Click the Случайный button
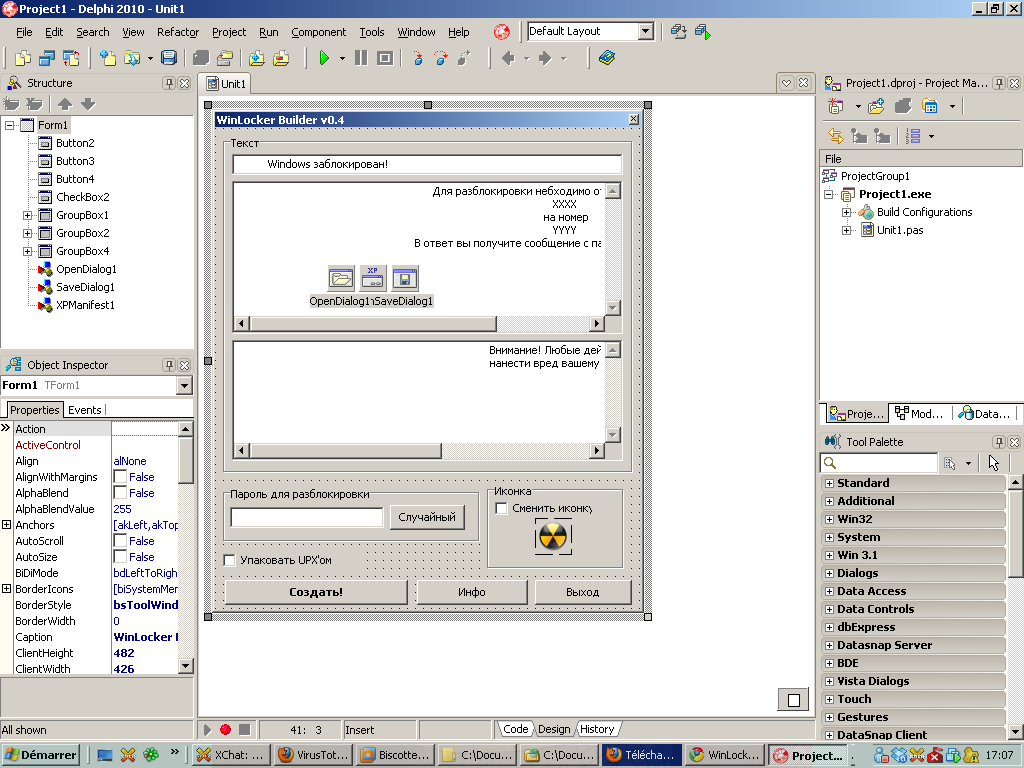 click(427, 517)
